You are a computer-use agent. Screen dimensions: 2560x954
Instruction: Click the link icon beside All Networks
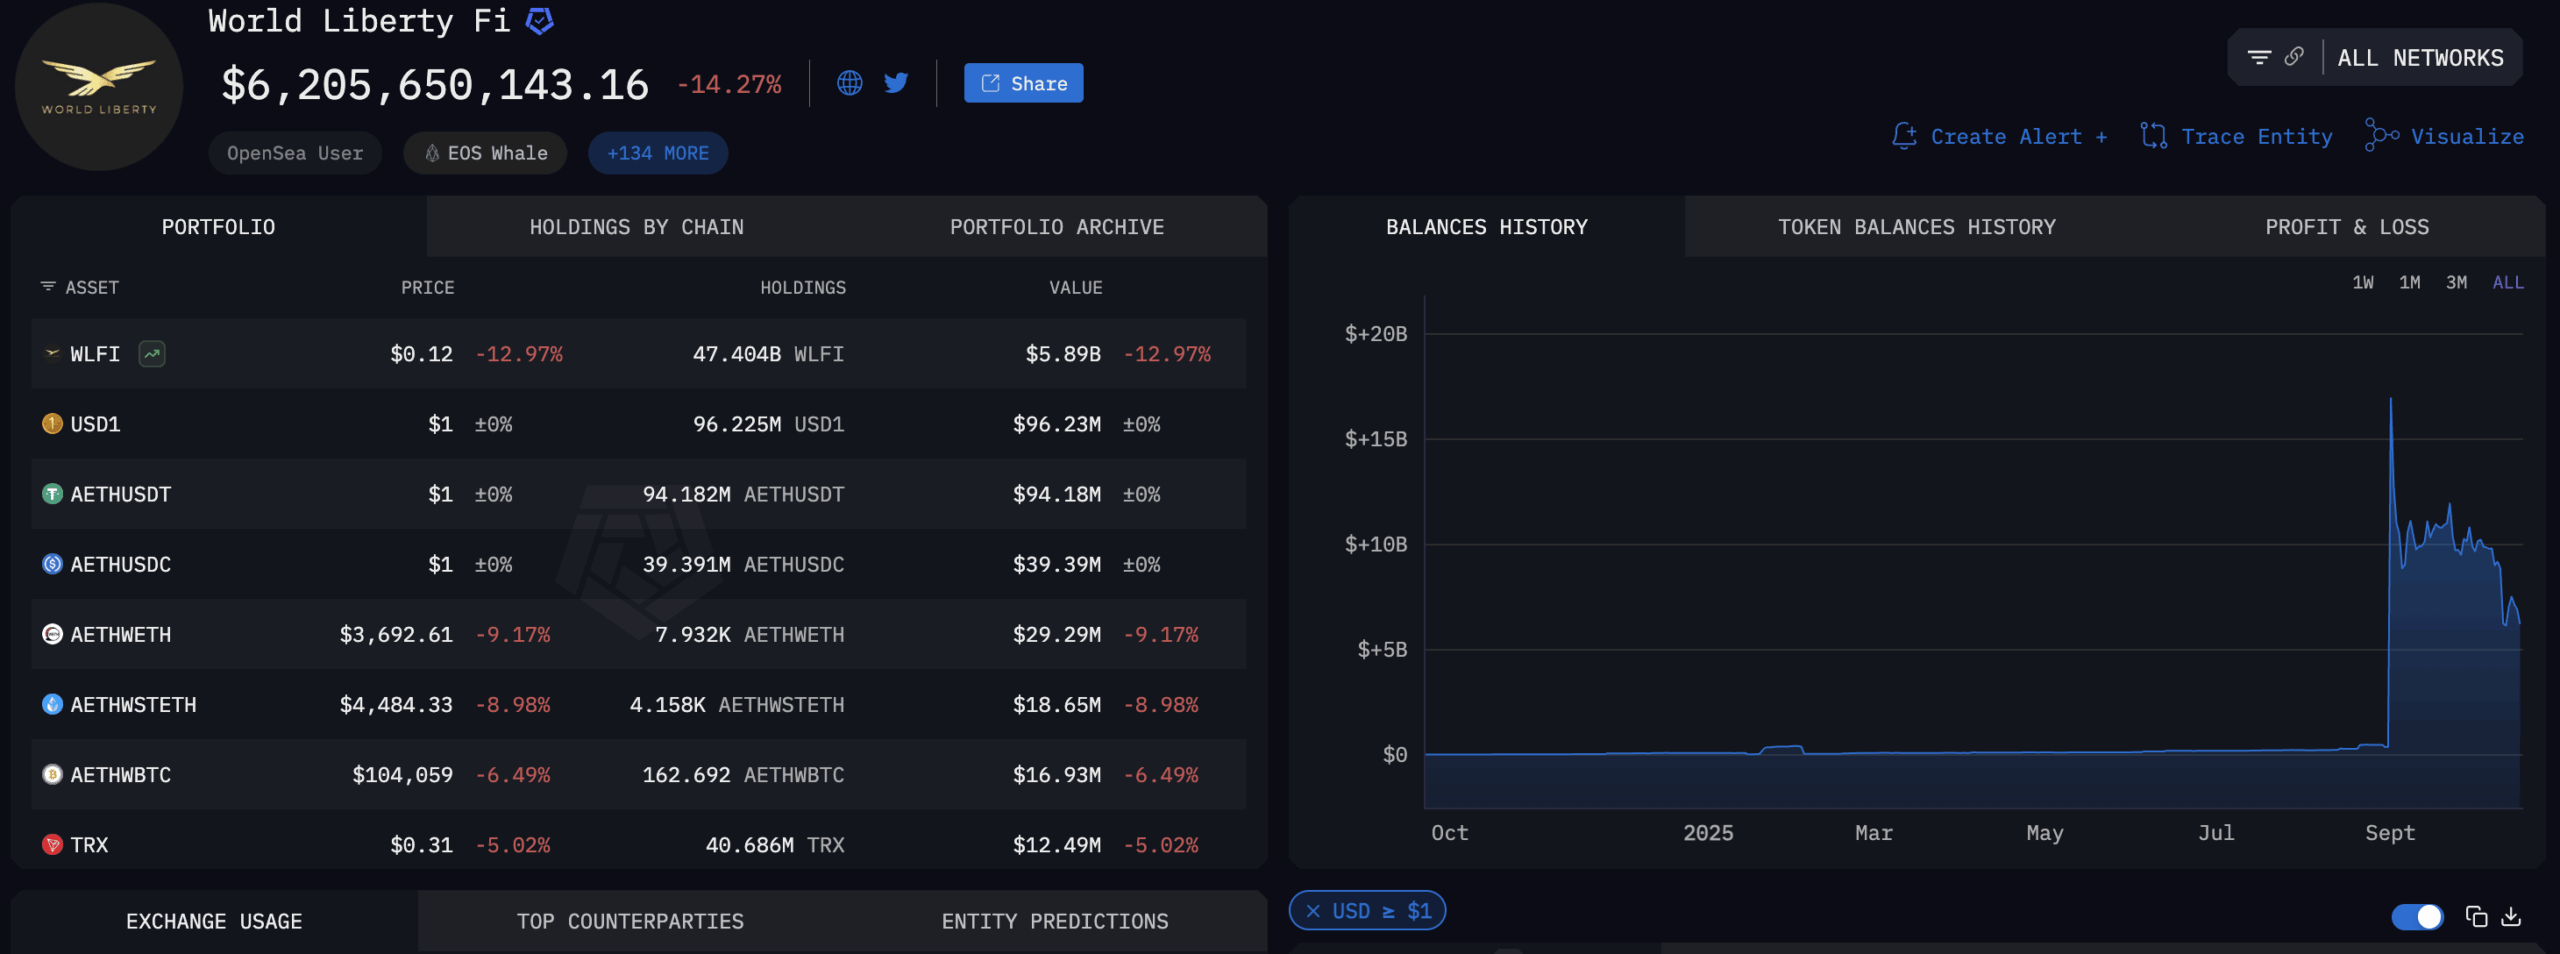pyautogui.click(x=2294, y=57)
